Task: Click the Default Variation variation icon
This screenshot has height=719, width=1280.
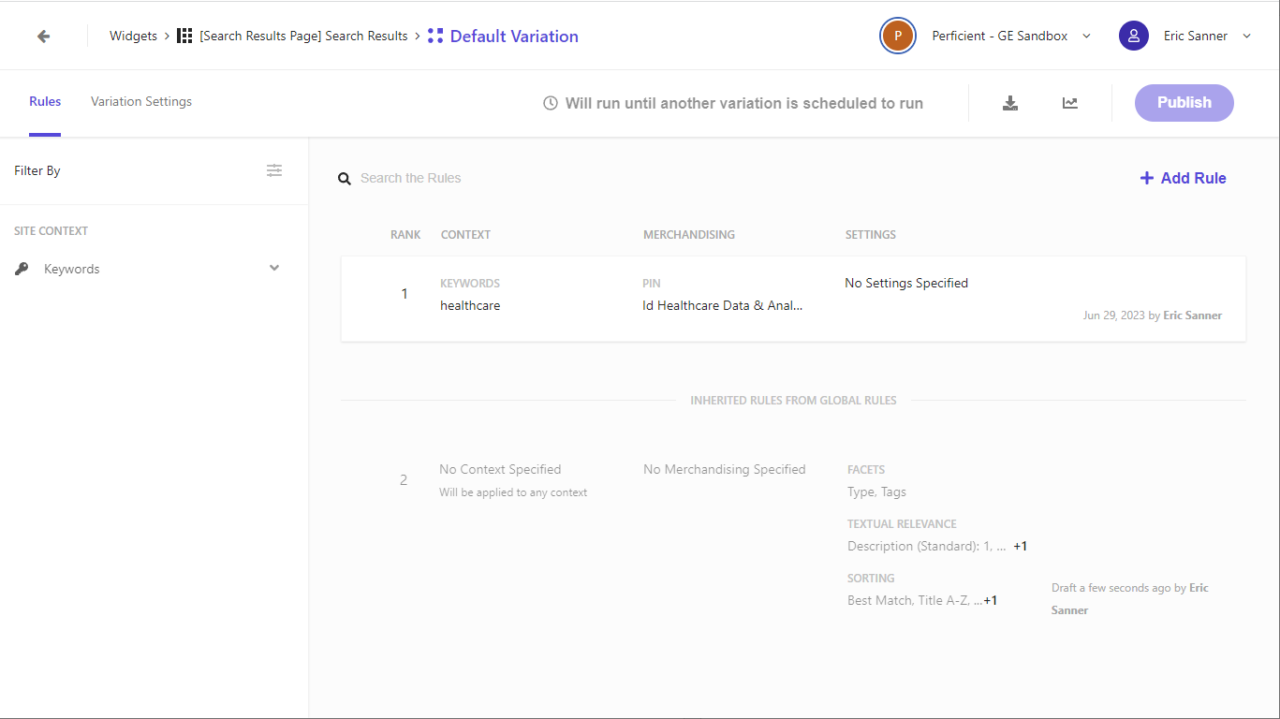Action: [x=435, y=35]
